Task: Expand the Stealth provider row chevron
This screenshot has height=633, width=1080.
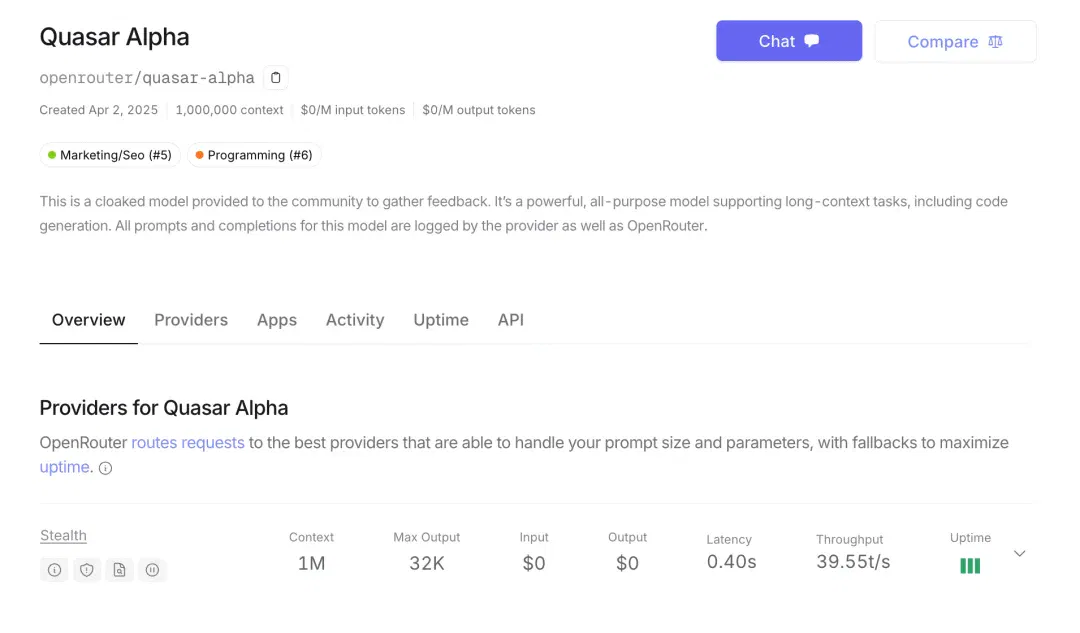Action: click(x=1019, y=553)
